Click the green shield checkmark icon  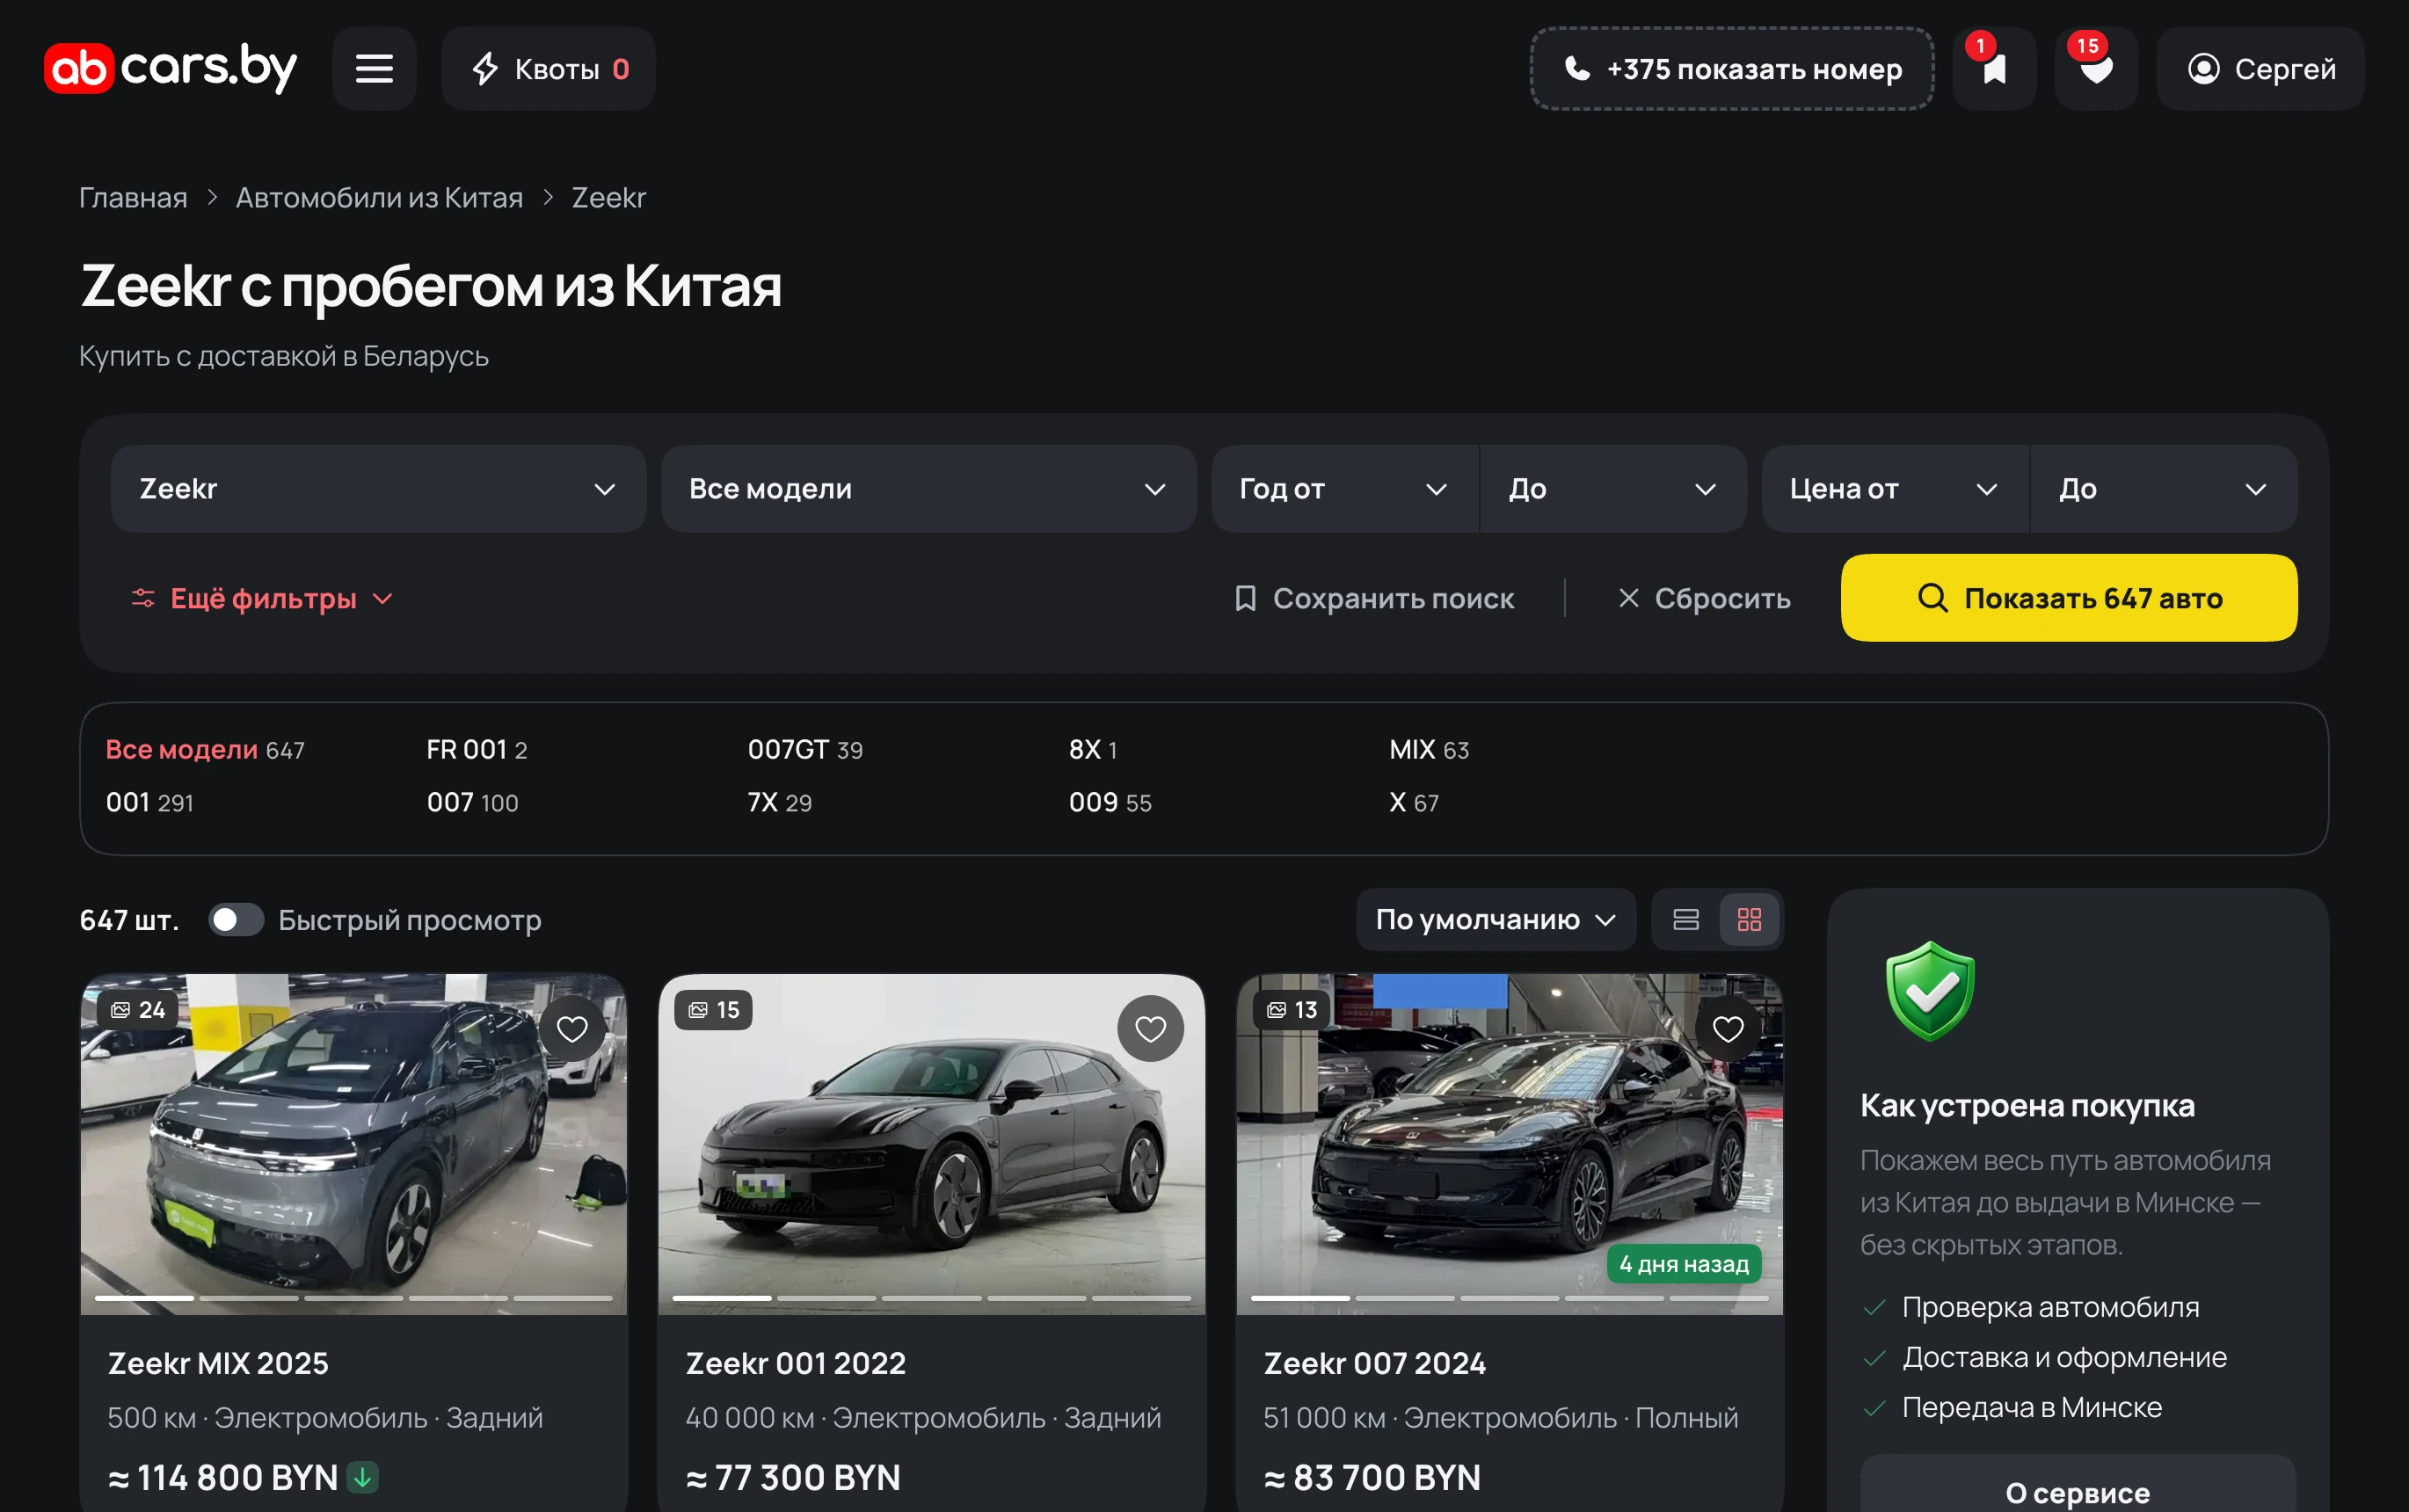1930,991
